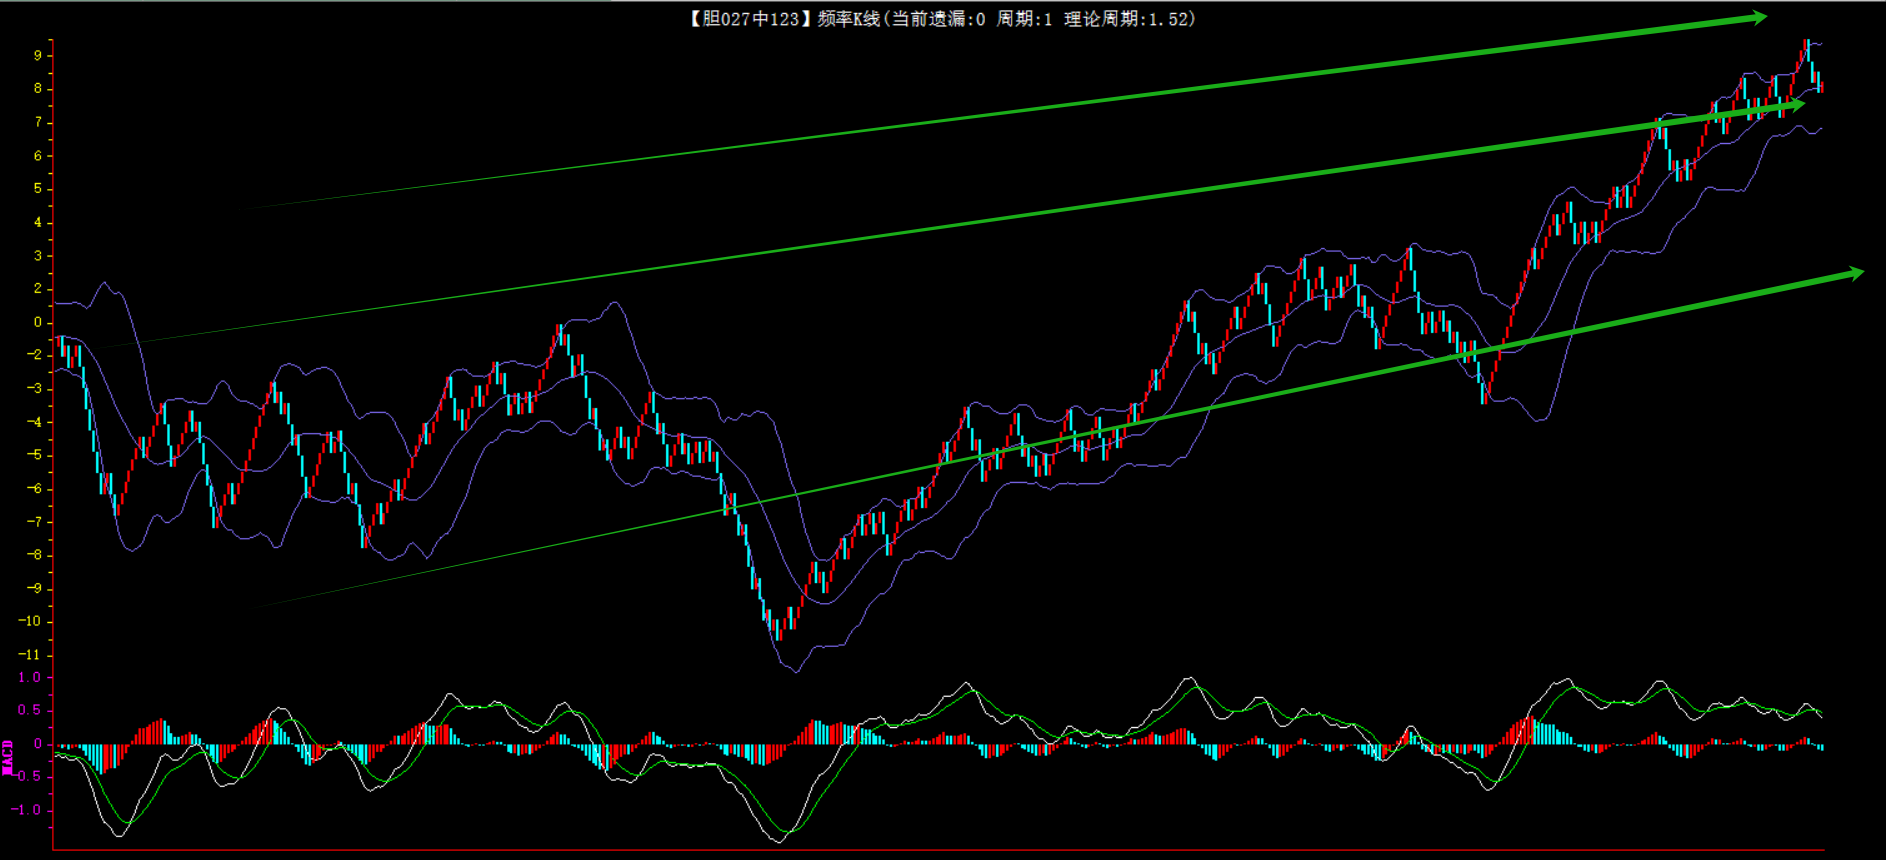The height and width of the screenshot is (860, 1886).
Task: Click the lowest green trendline arrowhead
Action: 1853,273
